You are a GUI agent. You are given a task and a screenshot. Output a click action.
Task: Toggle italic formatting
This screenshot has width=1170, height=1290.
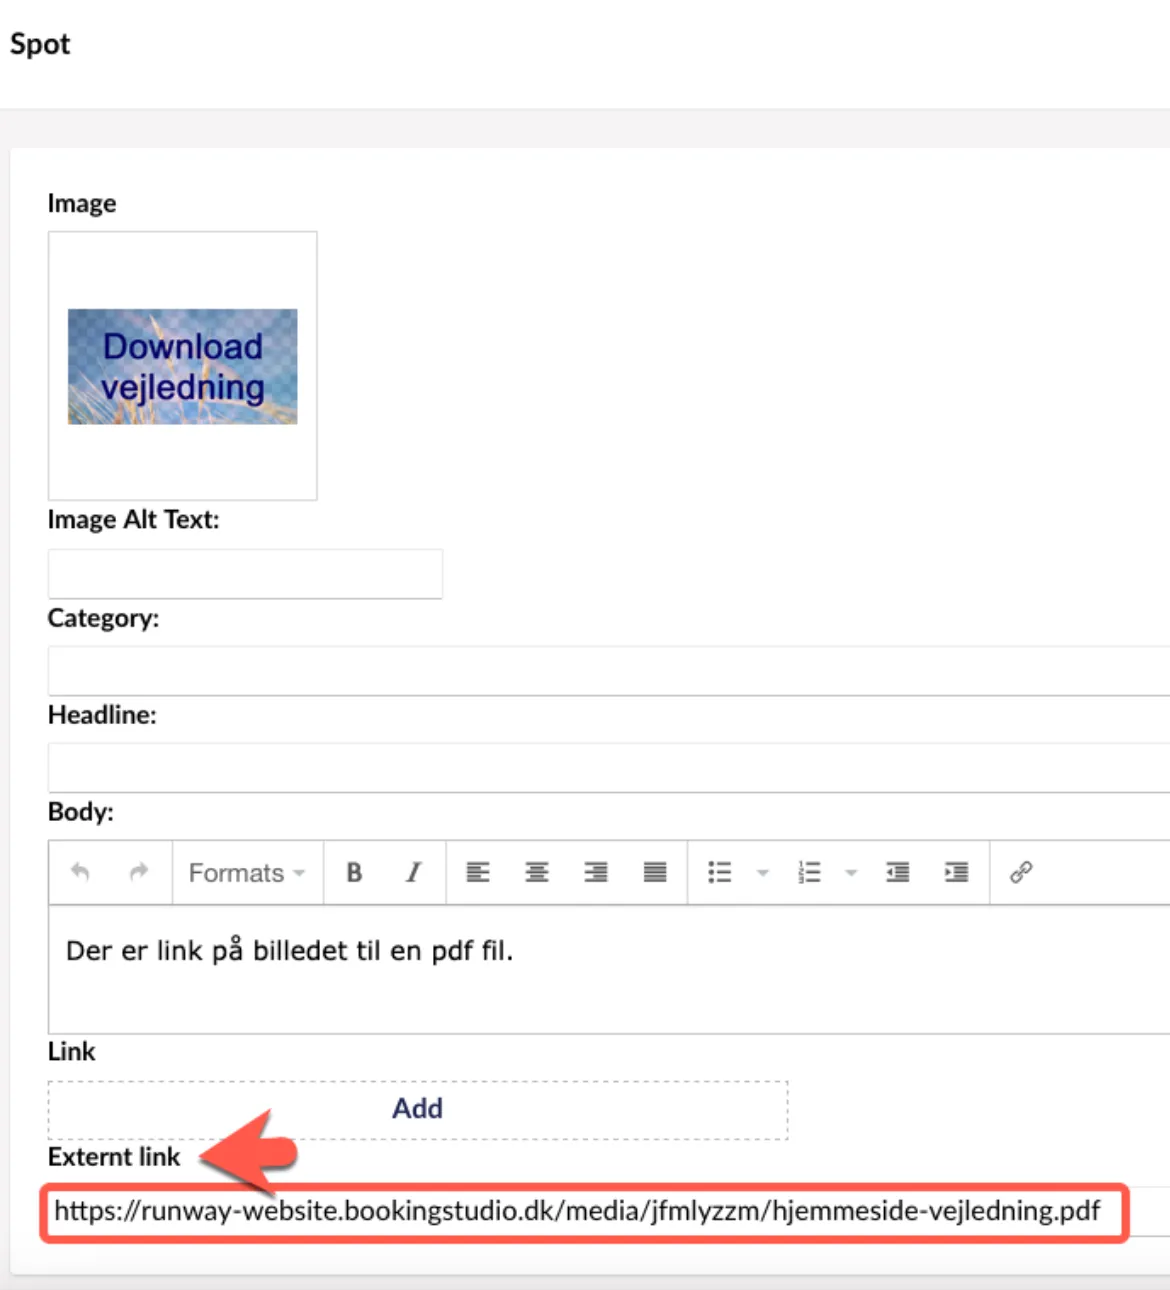click(x=413, y=873)
